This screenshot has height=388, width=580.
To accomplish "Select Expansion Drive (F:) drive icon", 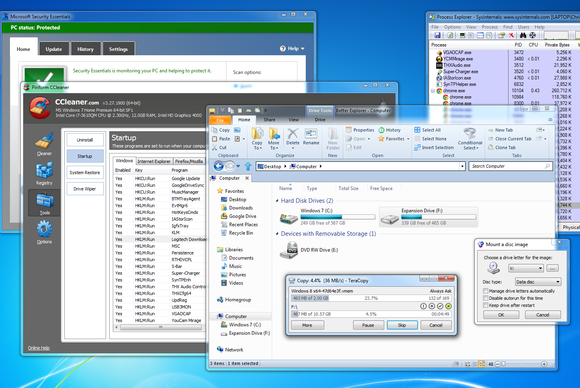I will click(390, 218).
